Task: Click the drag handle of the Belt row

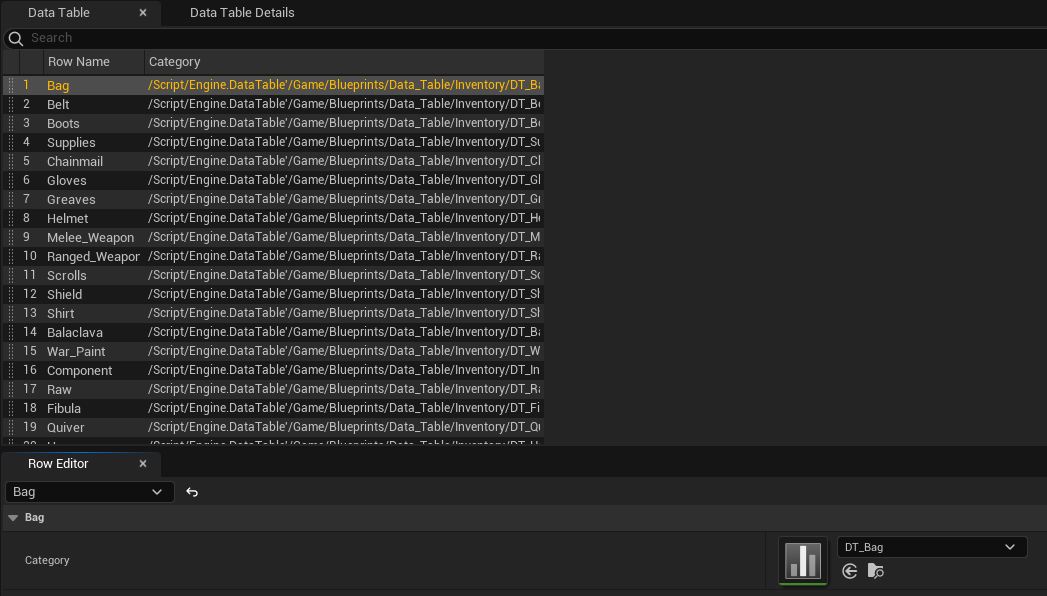Action: pyautogui.click(x=11, y=104)
